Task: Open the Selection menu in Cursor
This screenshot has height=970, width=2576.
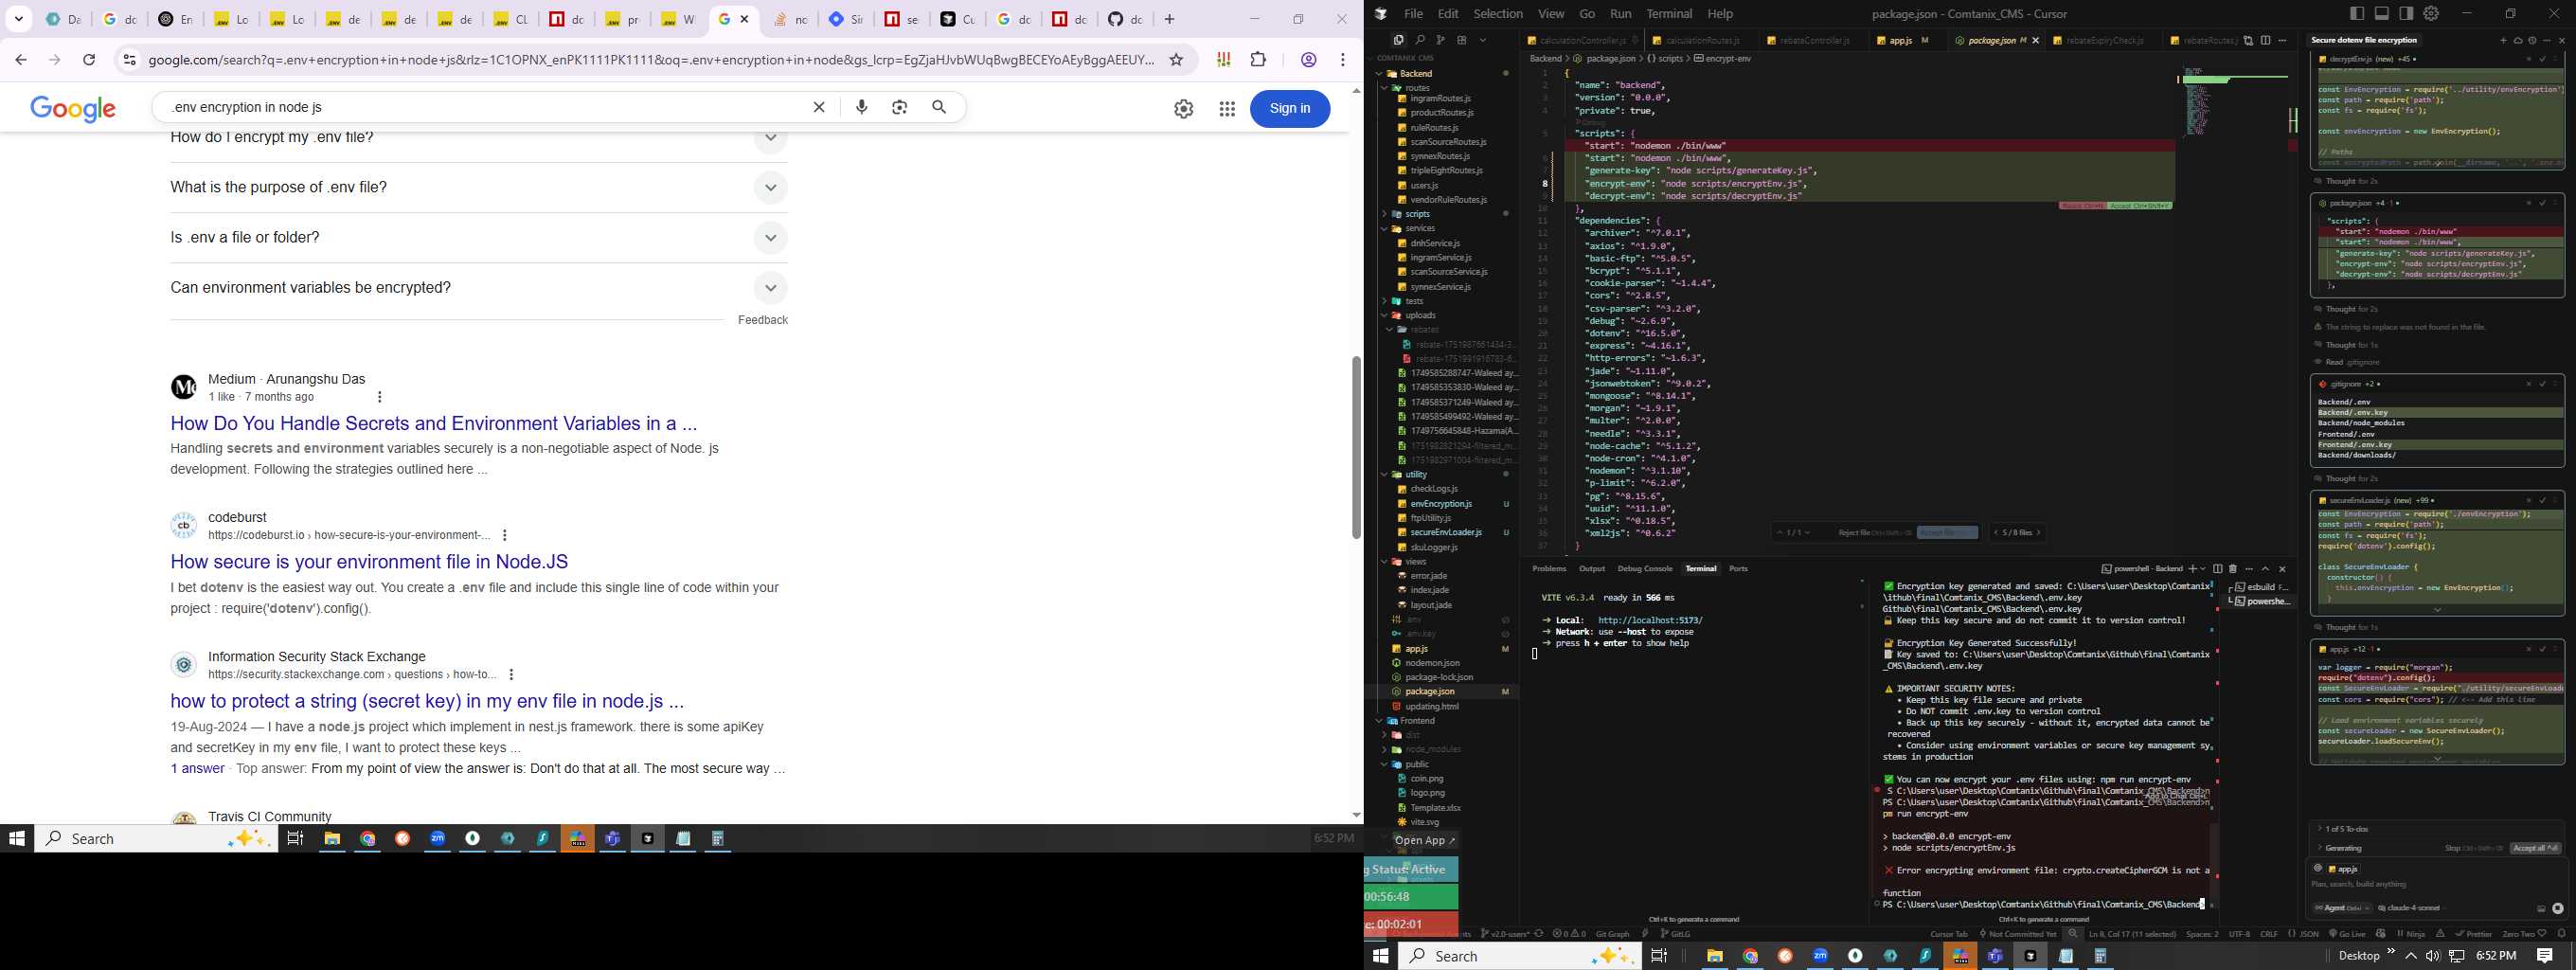Action: click(1498, 14)
